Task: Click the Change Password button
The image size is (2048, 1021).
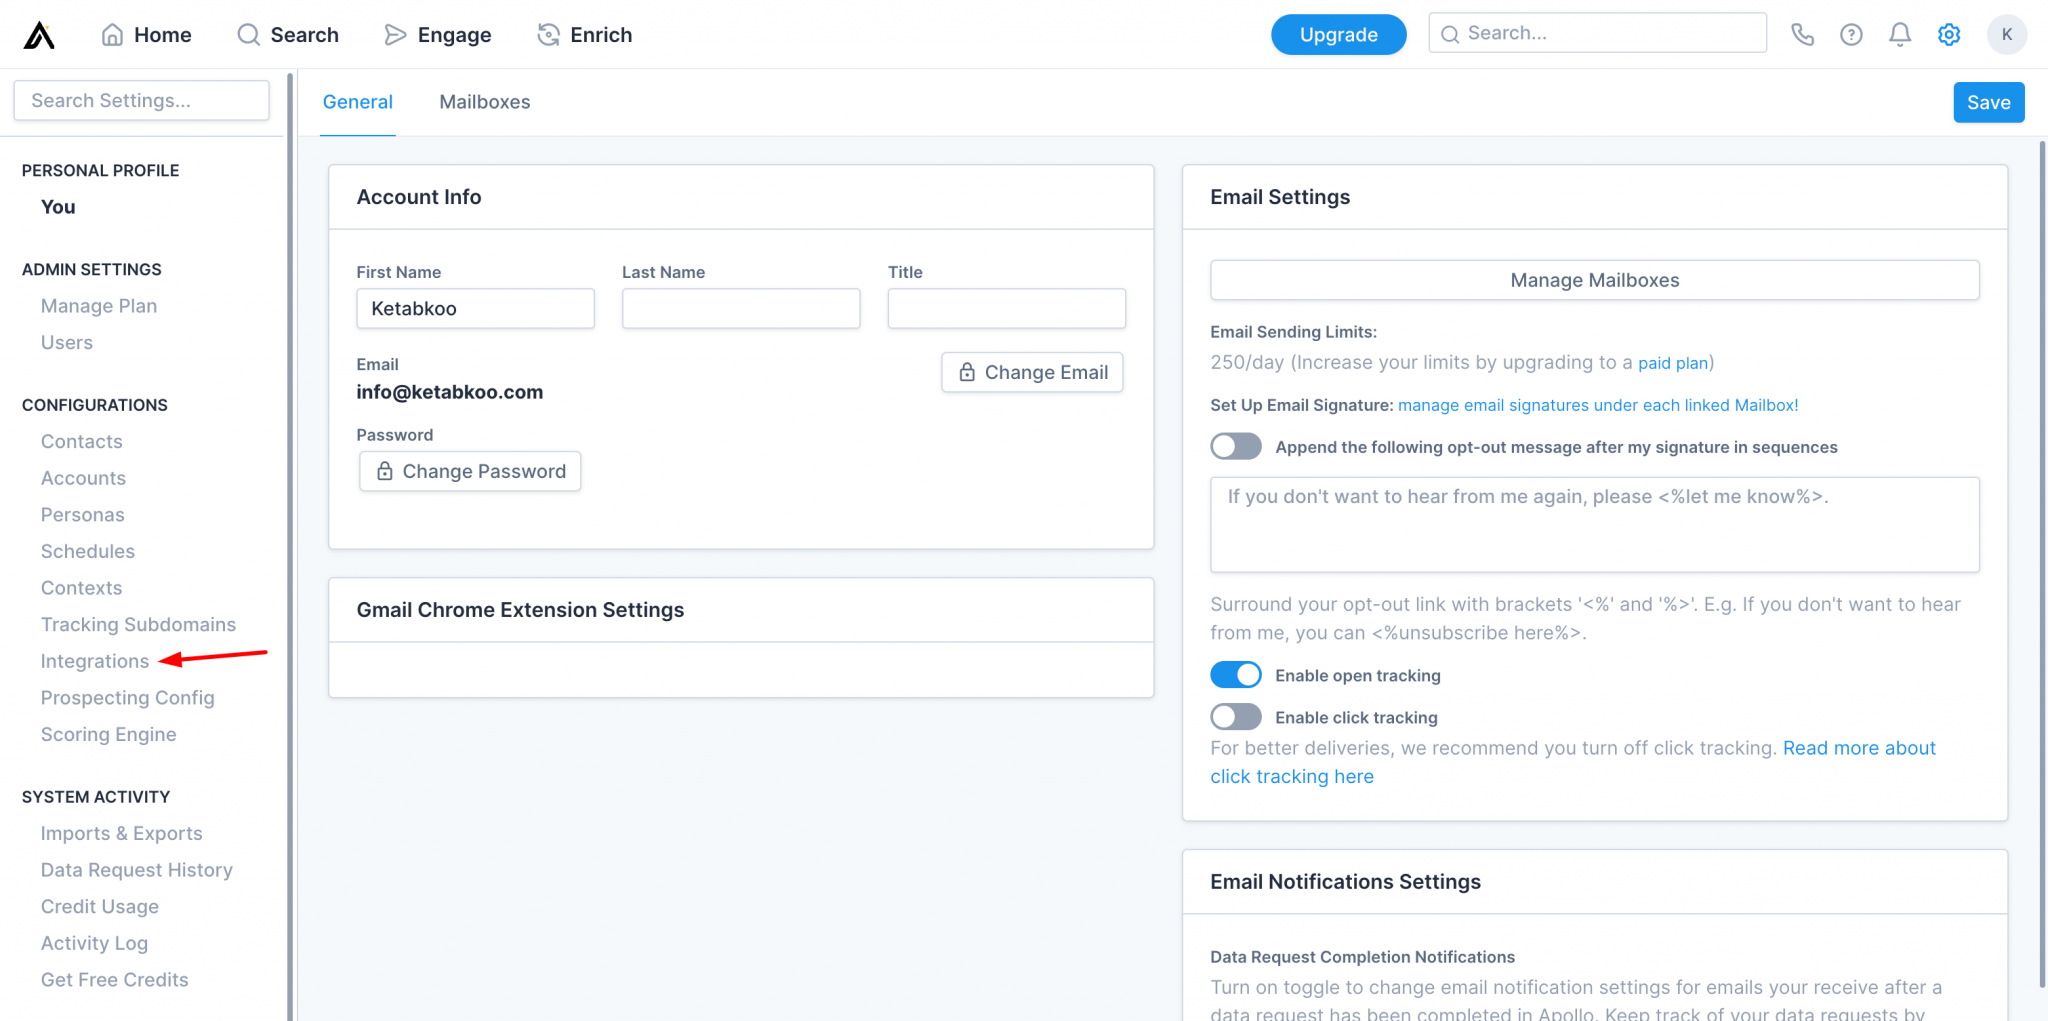Action: pyautogui.click(x=470, y=471)
